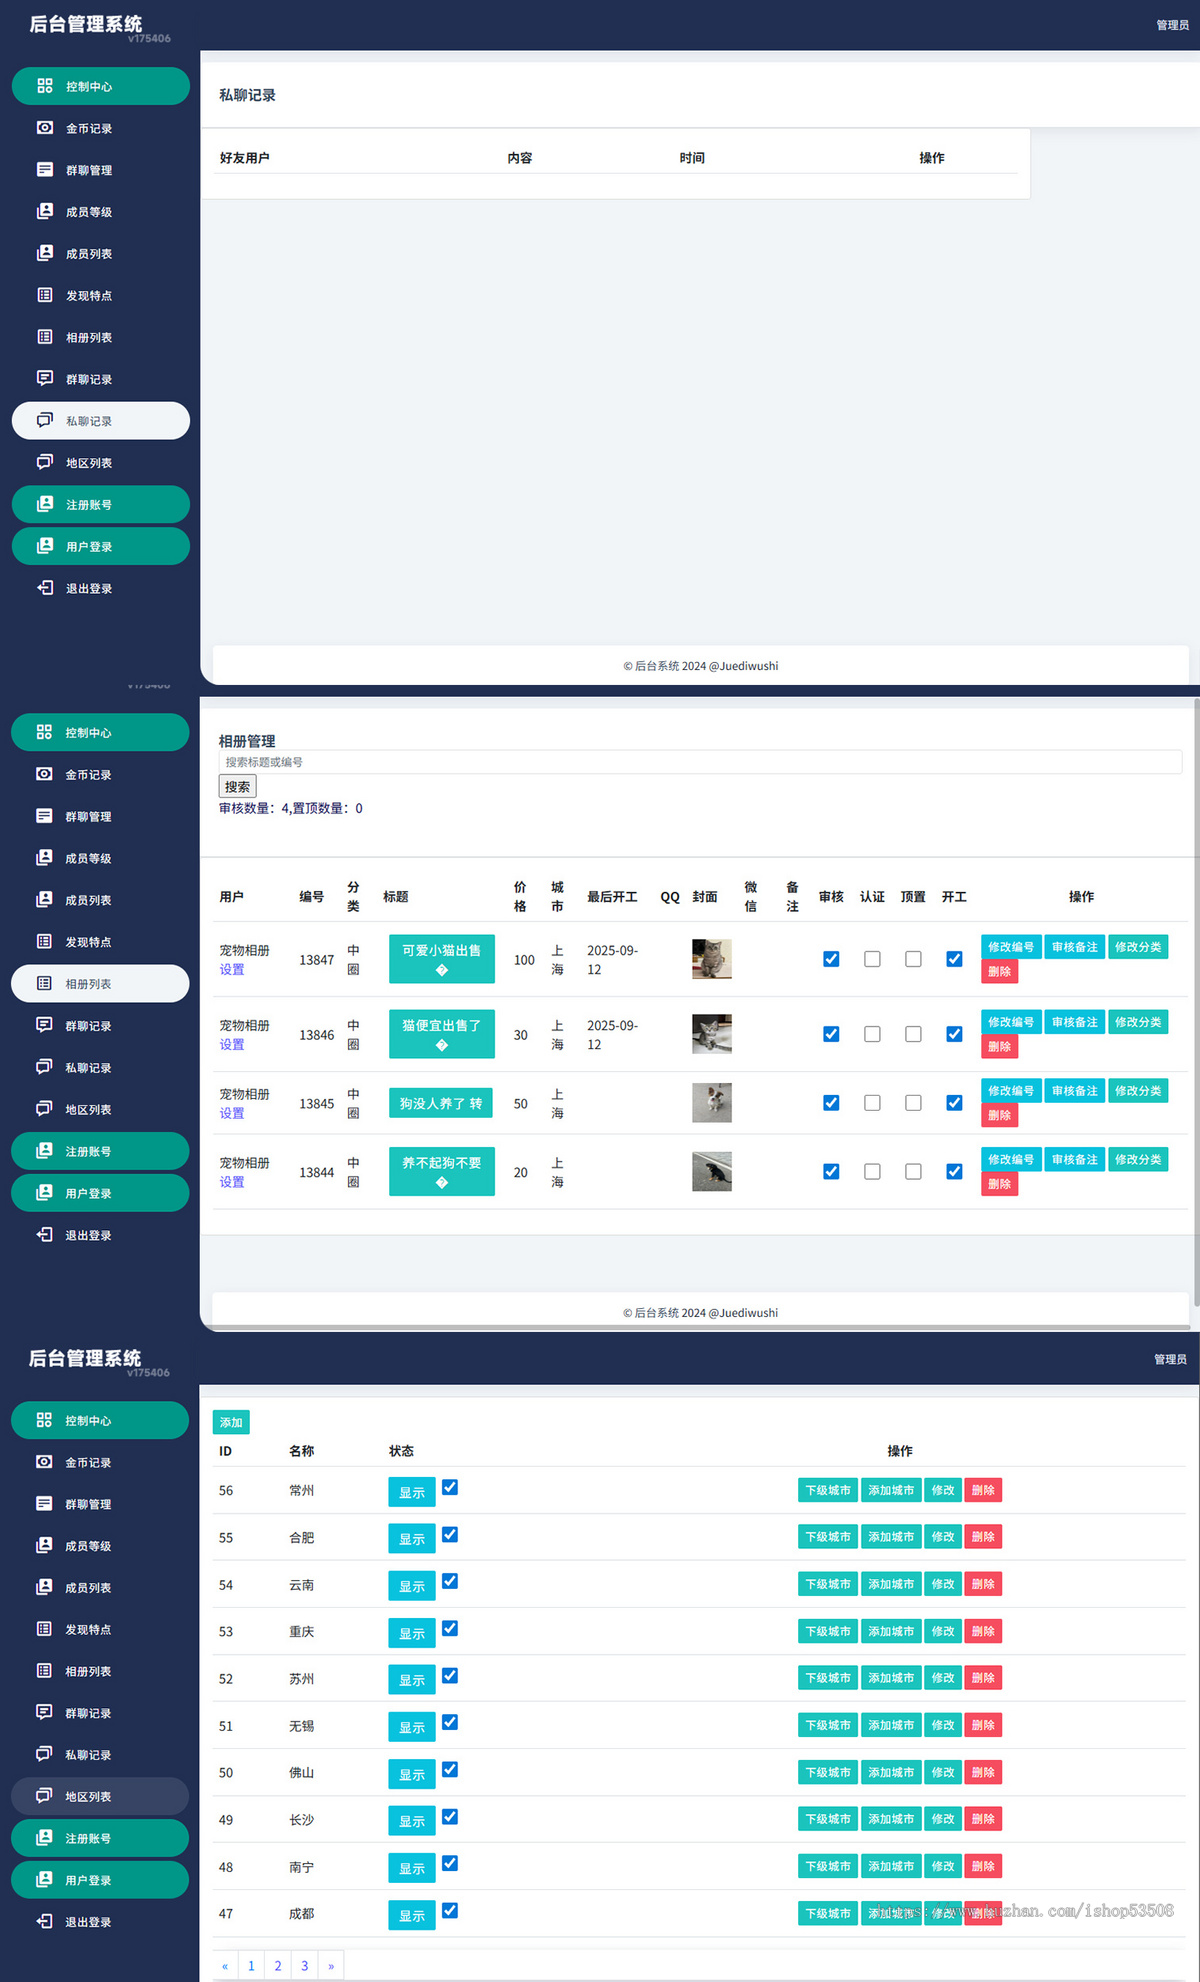The height and width of the screenshot is (1982, 1200).
Task: Focus the 搜索标题或编号 search field
Action: 700,762
